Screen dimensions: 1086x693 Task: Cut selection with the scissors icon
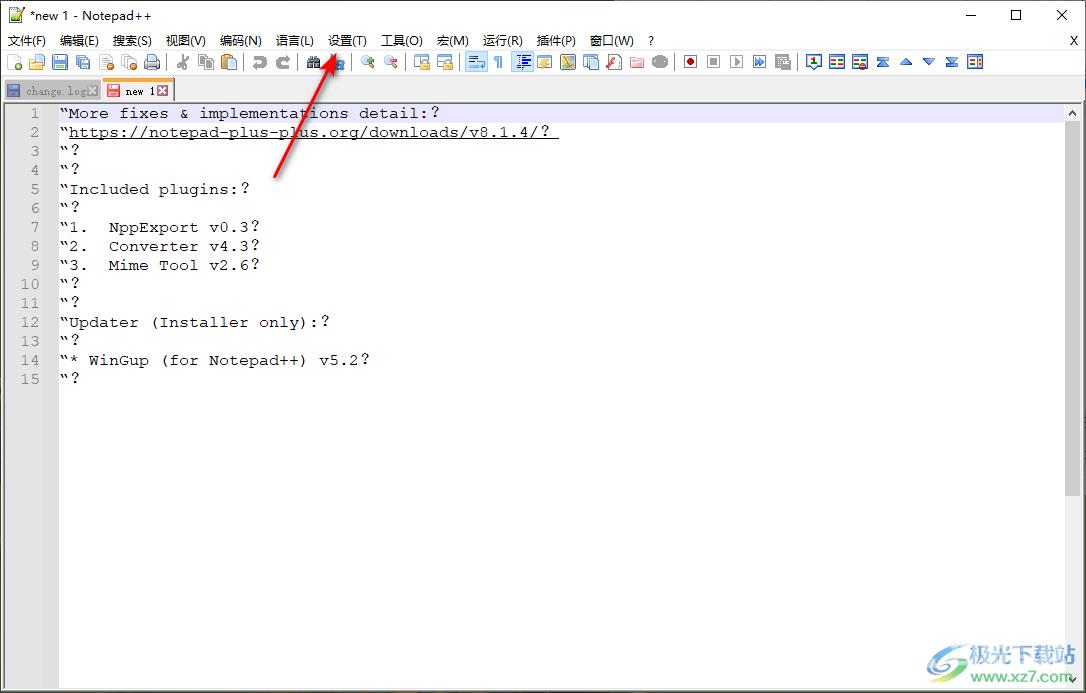[183, 62]
